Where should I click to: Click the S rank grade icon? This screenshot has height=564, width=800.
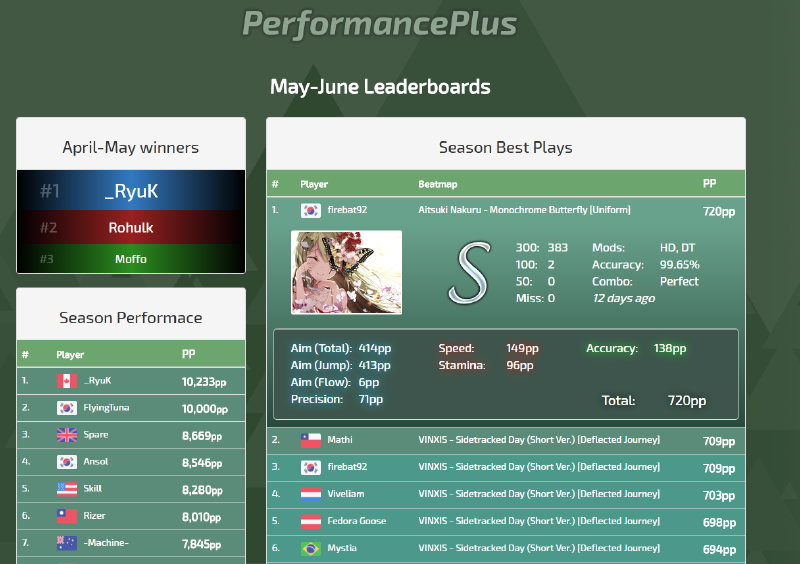pyautogui.click(x=469, y=273)
